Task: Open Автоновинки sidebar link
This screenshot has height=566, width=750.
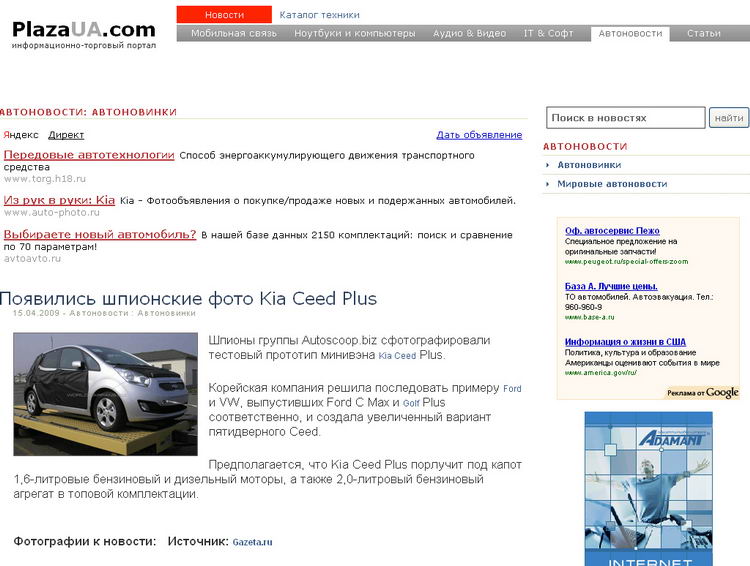Action: coord(589,165)
